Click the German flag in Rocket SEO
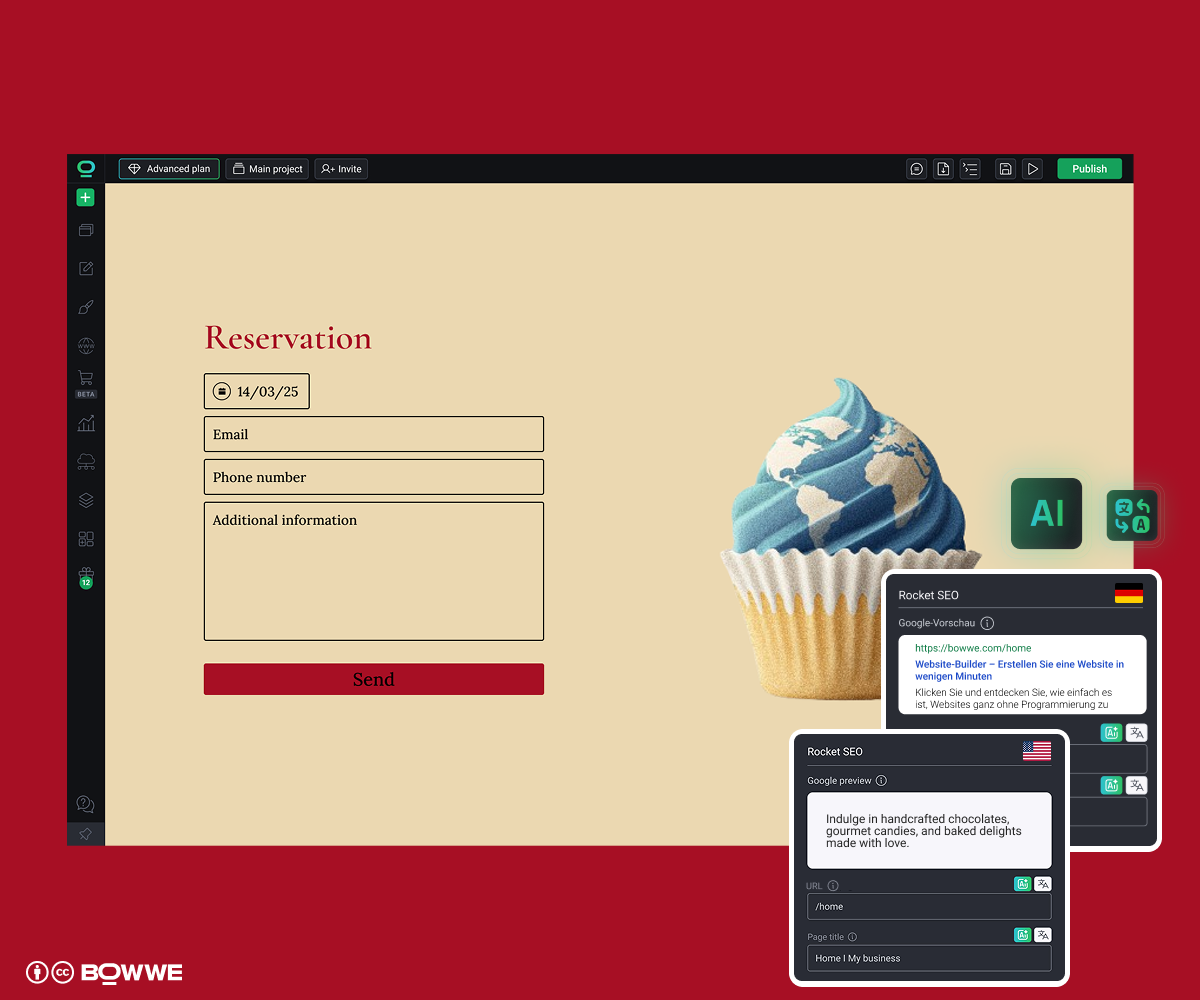1200x1000 pixels. click(x=1129, y=593)
